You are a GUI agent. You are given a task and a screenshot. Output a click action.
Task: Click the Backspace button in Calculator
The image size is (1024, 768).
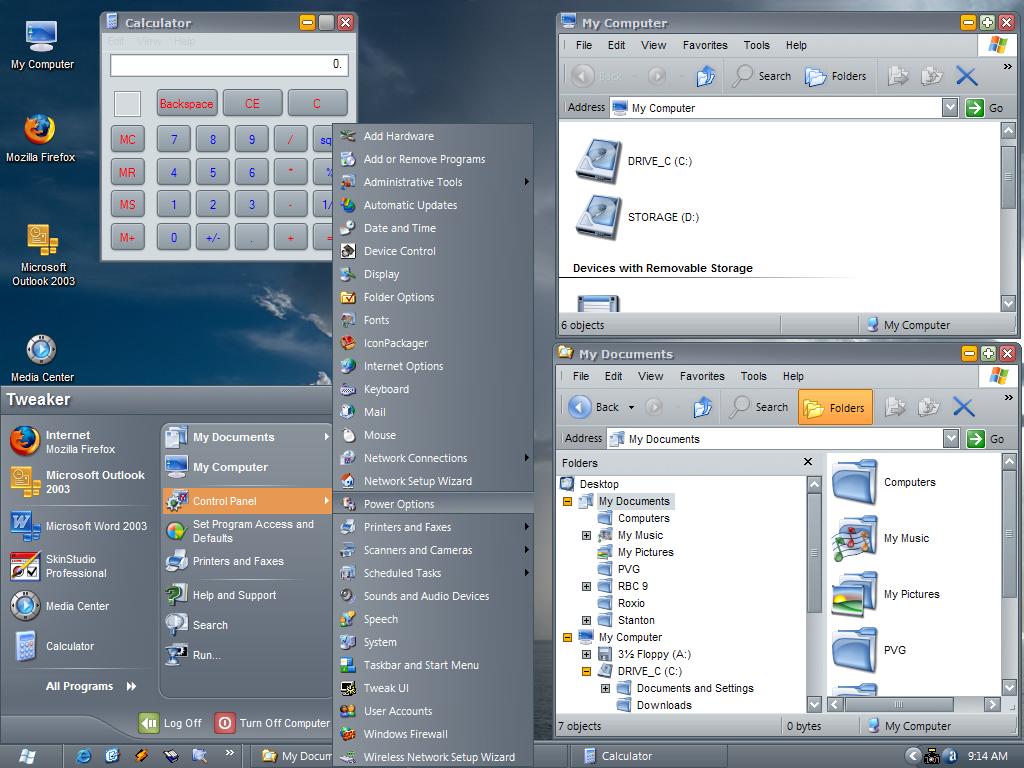186,103
